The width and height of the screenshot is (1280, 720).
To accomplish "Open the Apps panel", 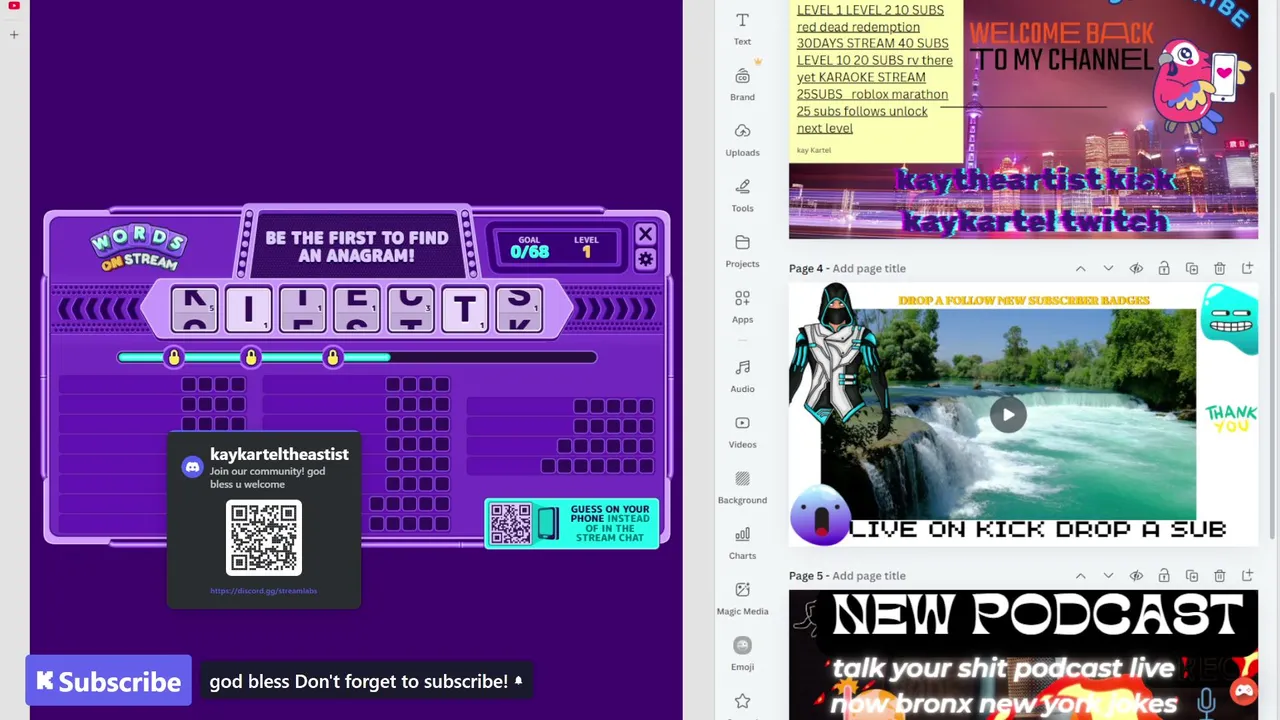I will pos(742,306).
